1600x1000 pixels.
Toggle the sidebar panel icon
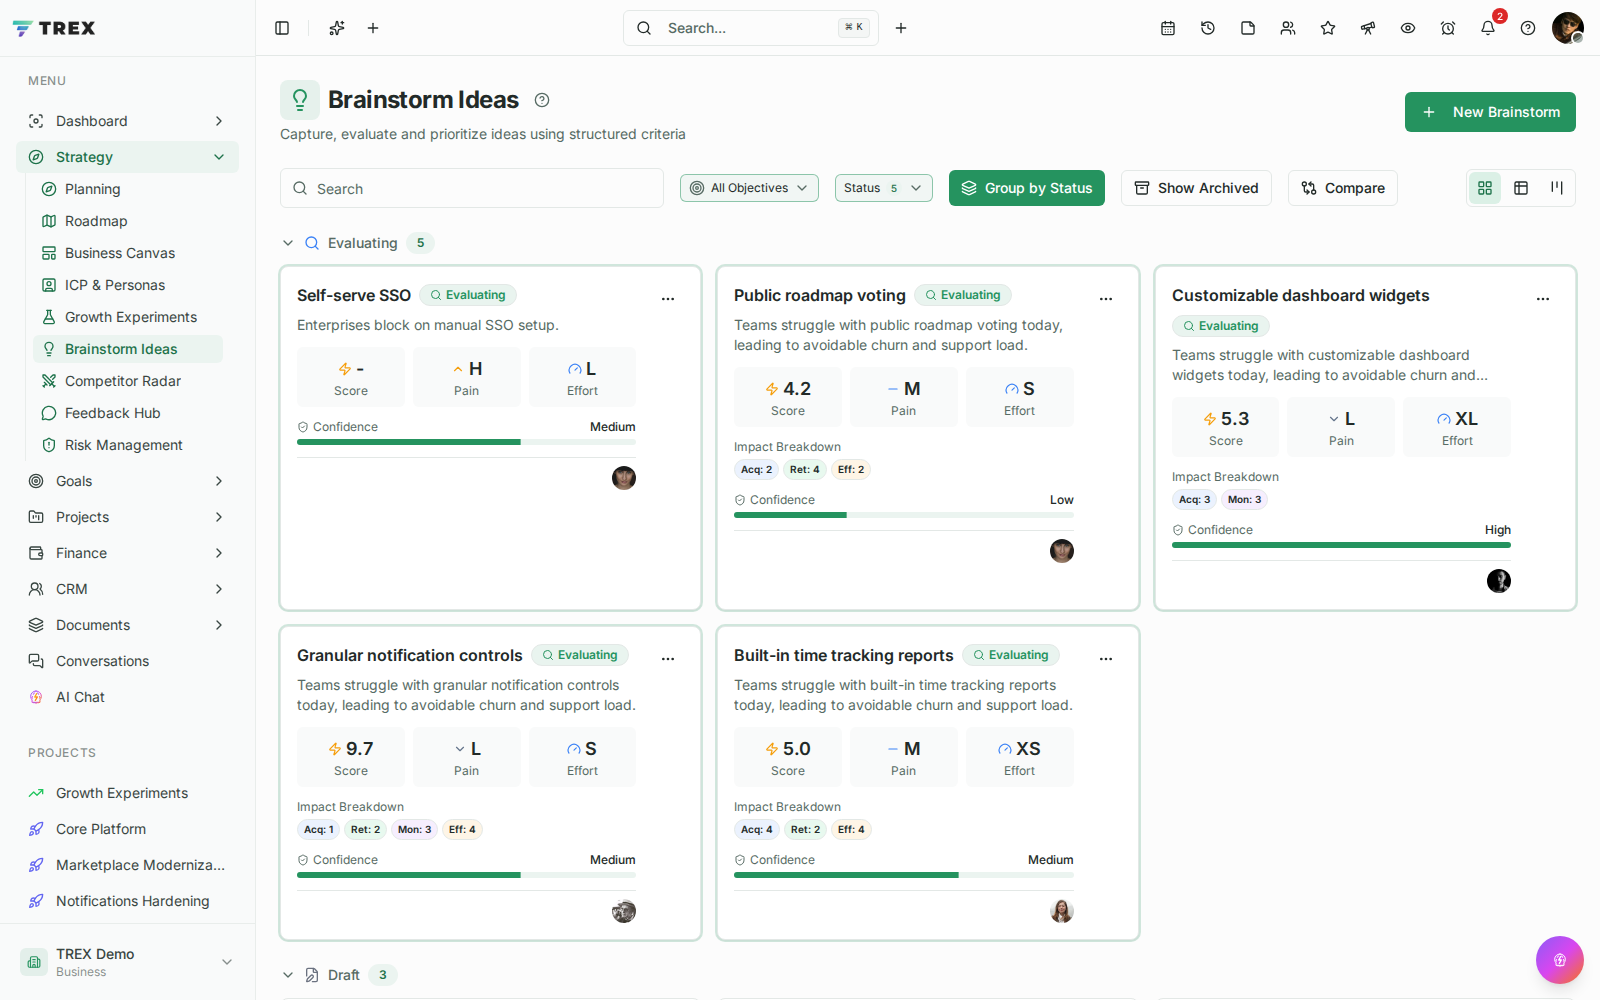coord(282,28)
